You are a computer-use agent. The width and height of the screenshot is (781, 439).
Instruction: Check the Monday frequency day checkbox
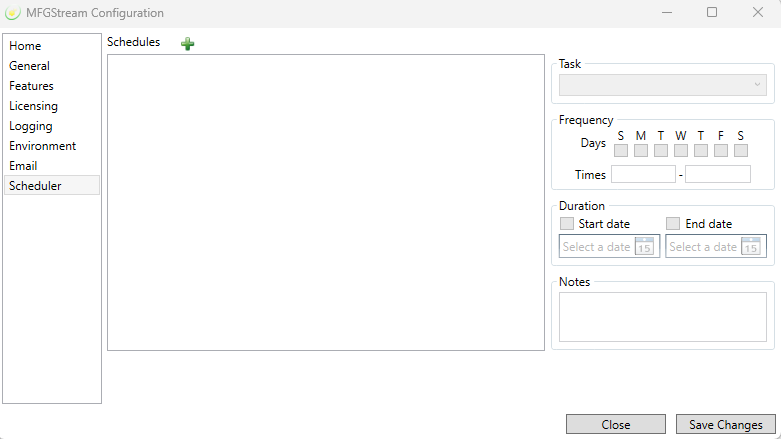coord(641,151)
